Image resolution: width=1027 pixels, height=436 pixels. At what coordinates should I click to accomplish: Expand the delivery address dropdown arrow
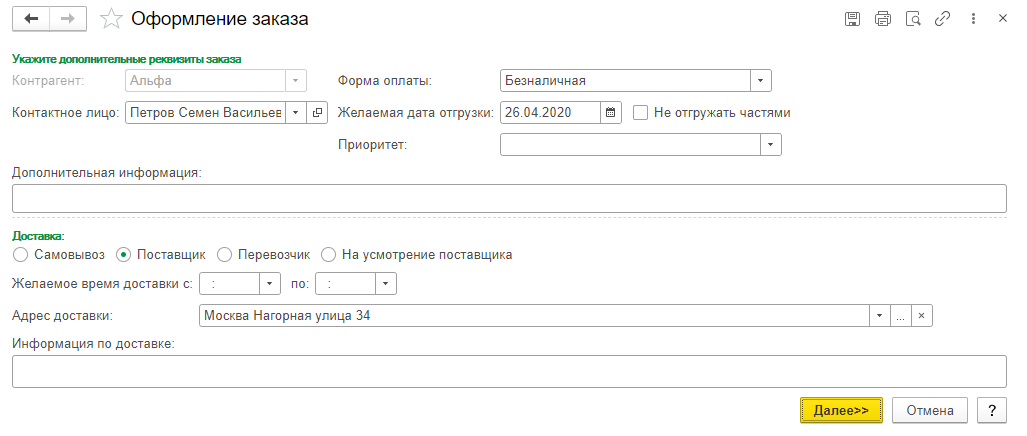(879, 316)
